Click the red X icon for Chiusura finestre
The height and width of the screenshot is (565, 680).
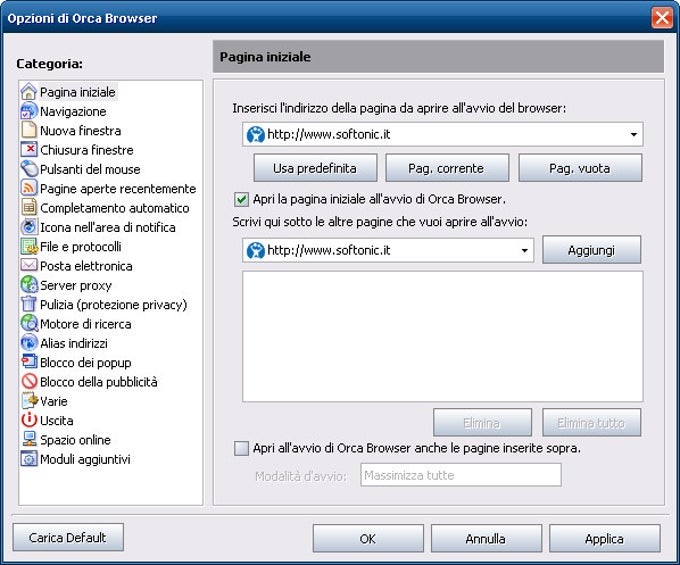pos(29,150)
